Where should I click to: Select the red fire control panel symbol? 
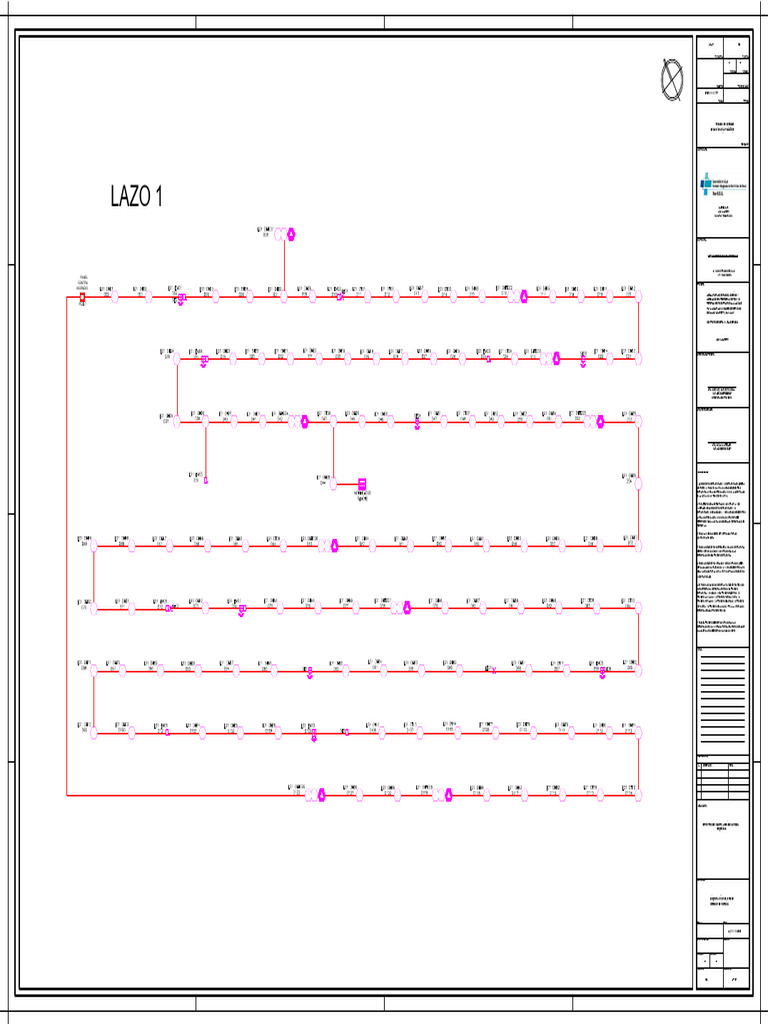point(82,297)
